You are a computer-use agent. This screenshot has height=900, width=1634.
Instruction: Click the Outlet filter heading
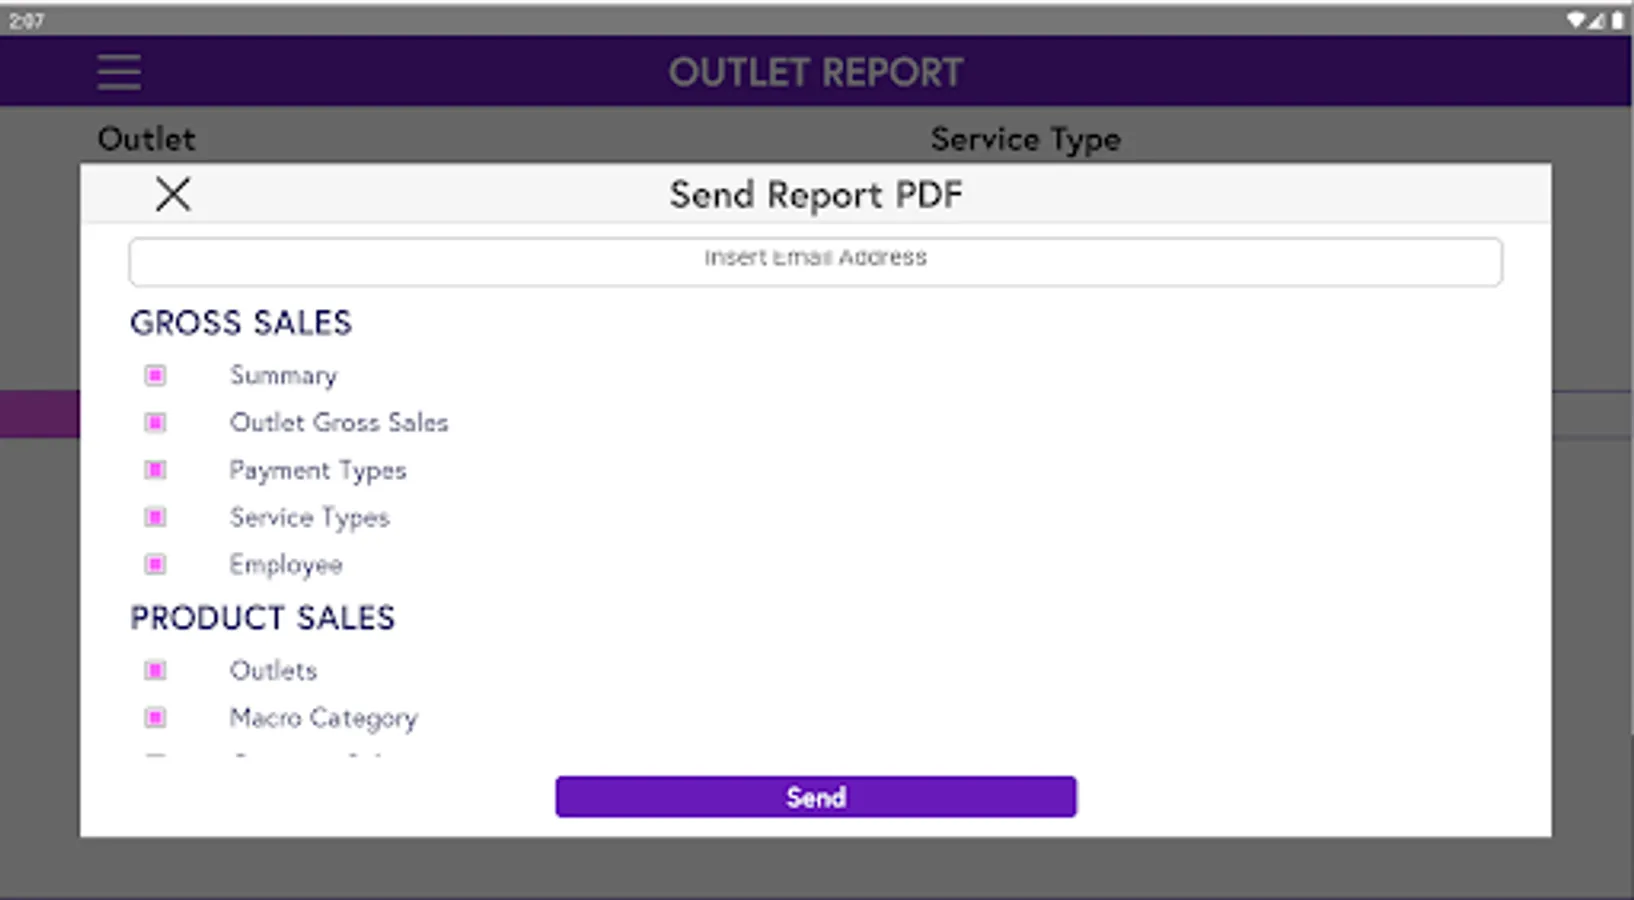pyautogui.click(x=147, y=139)
